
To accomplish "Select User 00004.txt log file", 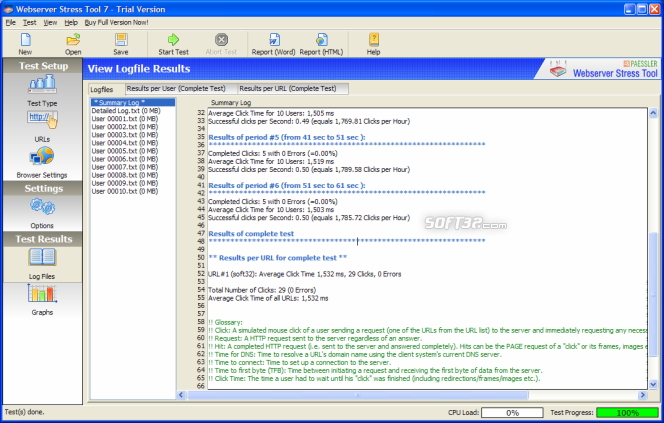I will tap(124, 143).
